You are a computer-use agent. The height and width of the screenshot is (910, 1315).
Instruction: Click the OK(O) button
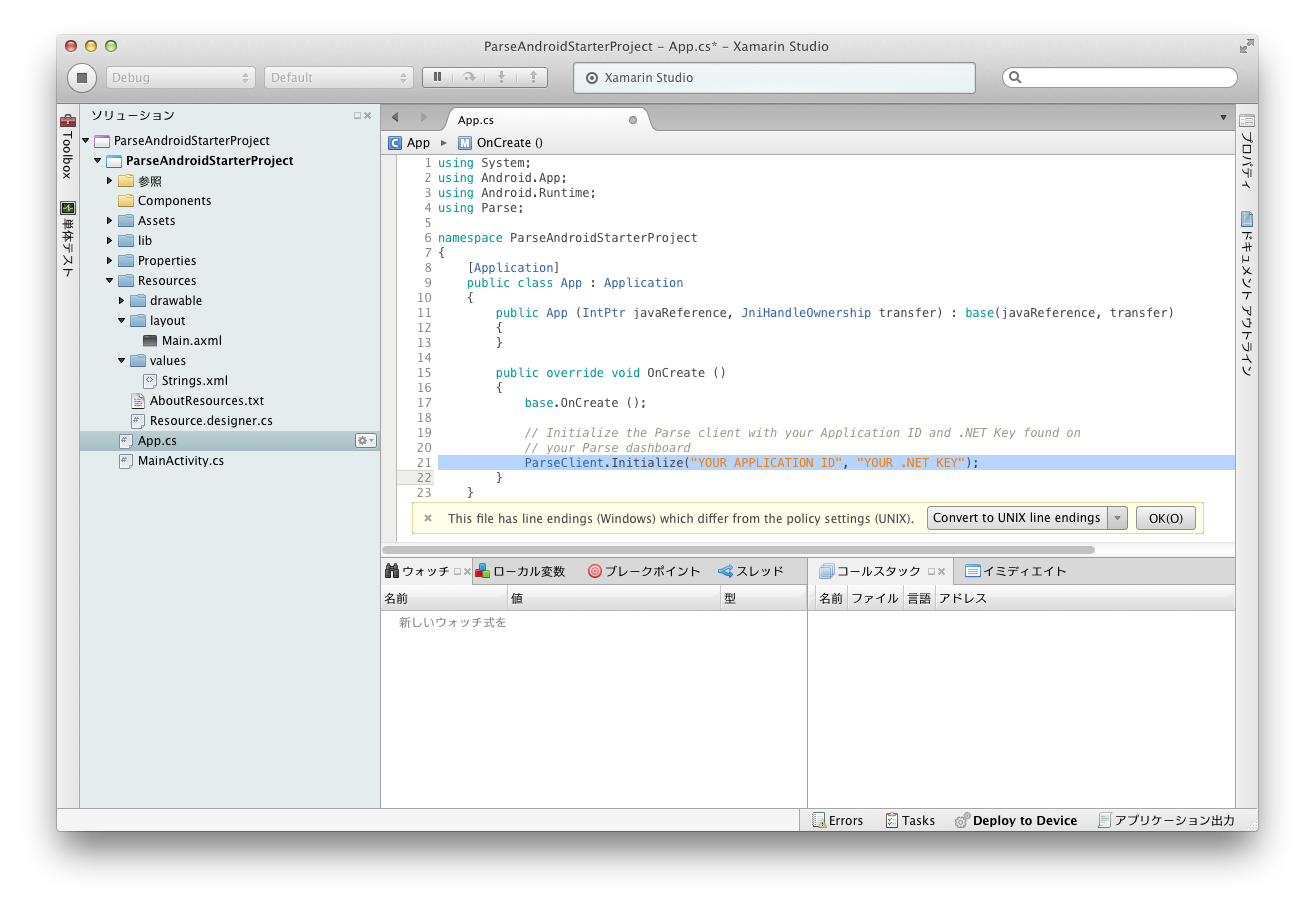click(x=1166, y=518)
